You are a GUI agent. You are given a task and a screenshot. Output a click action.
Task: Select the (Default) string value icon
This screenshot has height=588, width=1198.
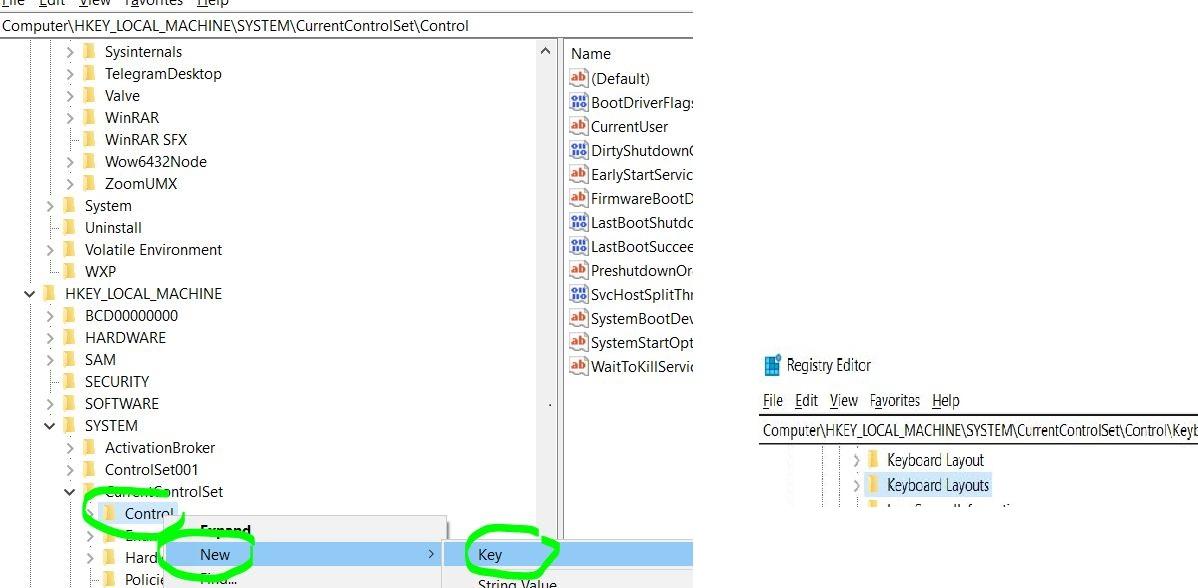[578, 78]
